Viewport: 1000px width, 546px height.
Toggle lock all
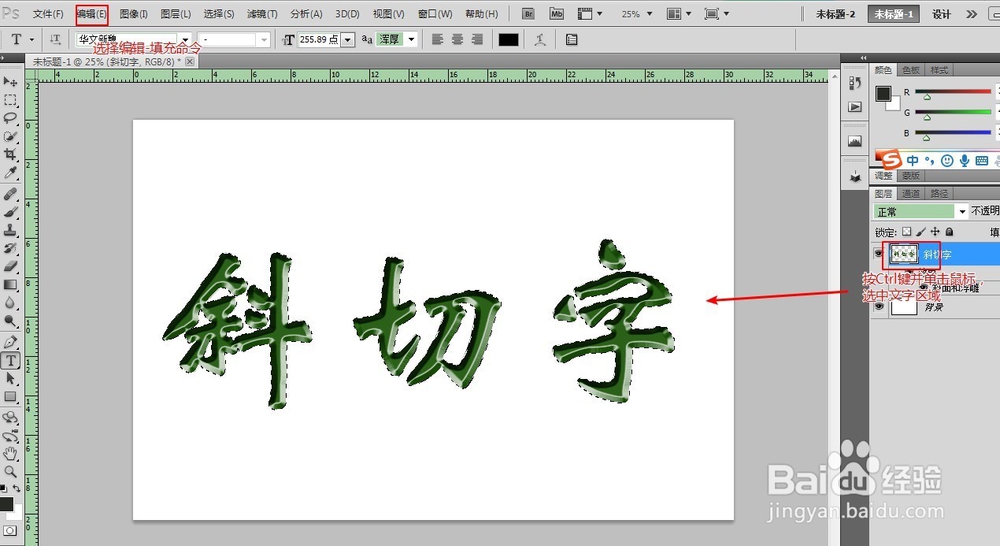point(949,232)
